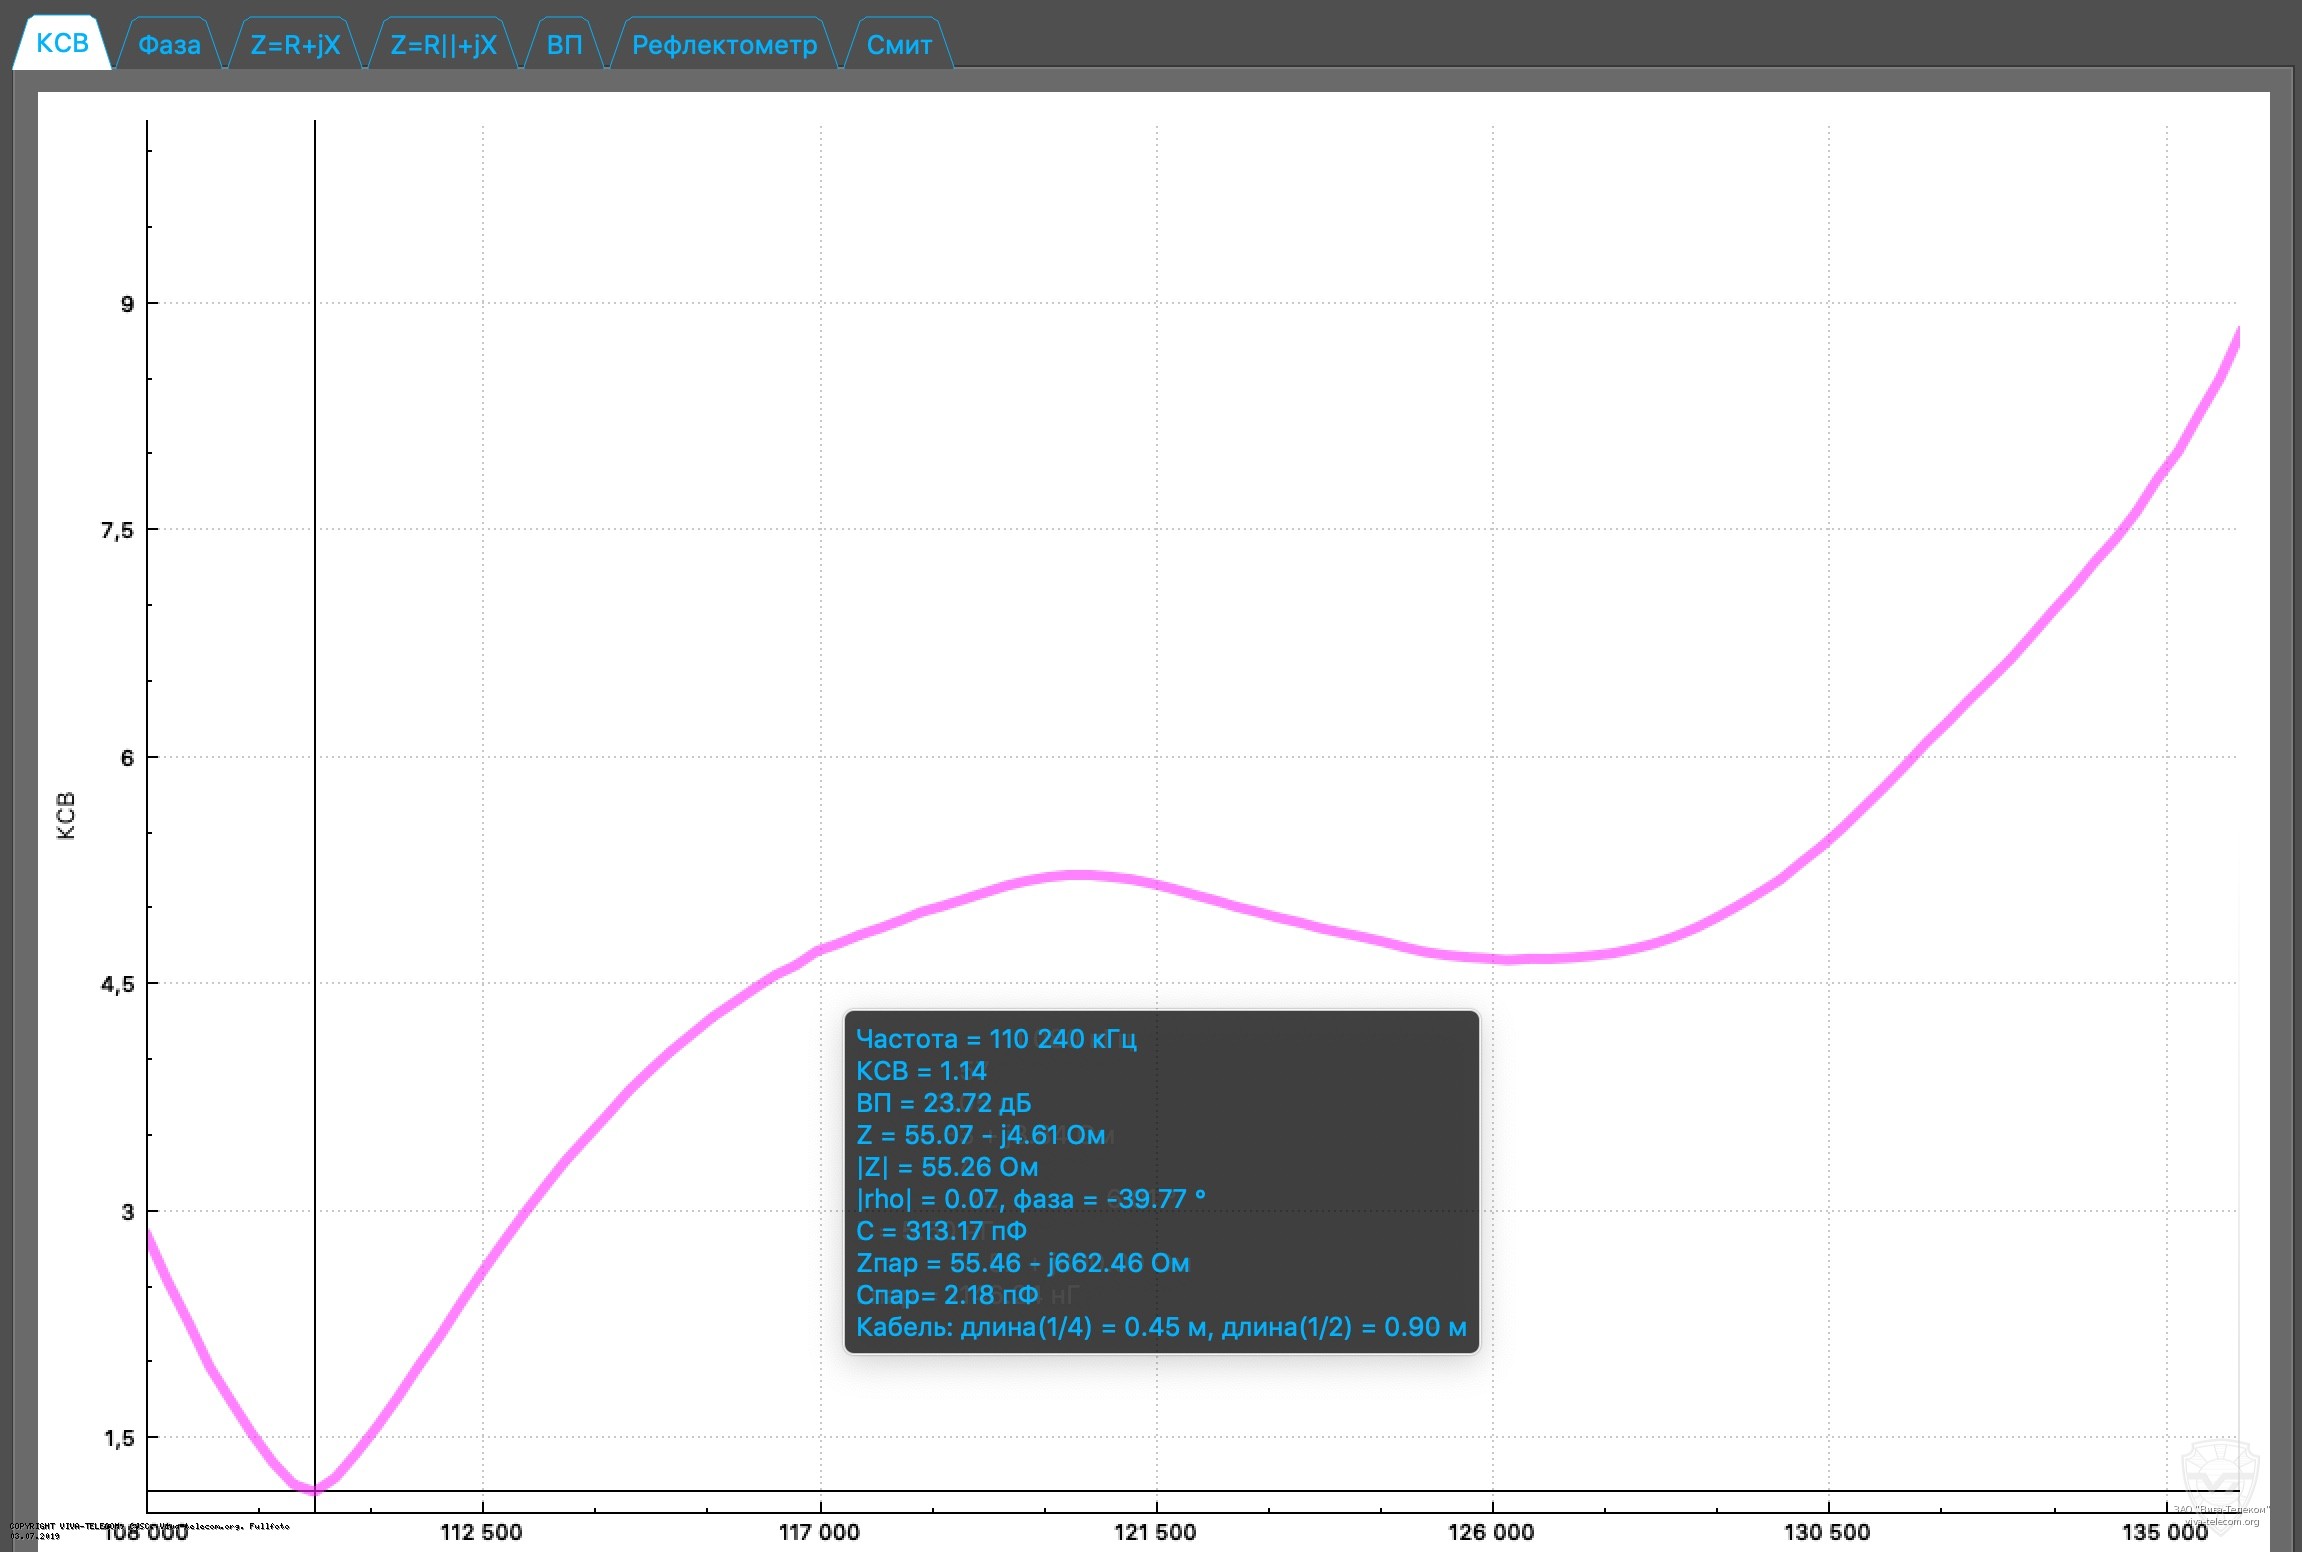The height and width of the screenshot is (1552, 2302).
Task: Open the ВП return loss tab
Action: (x=564, y=45)
